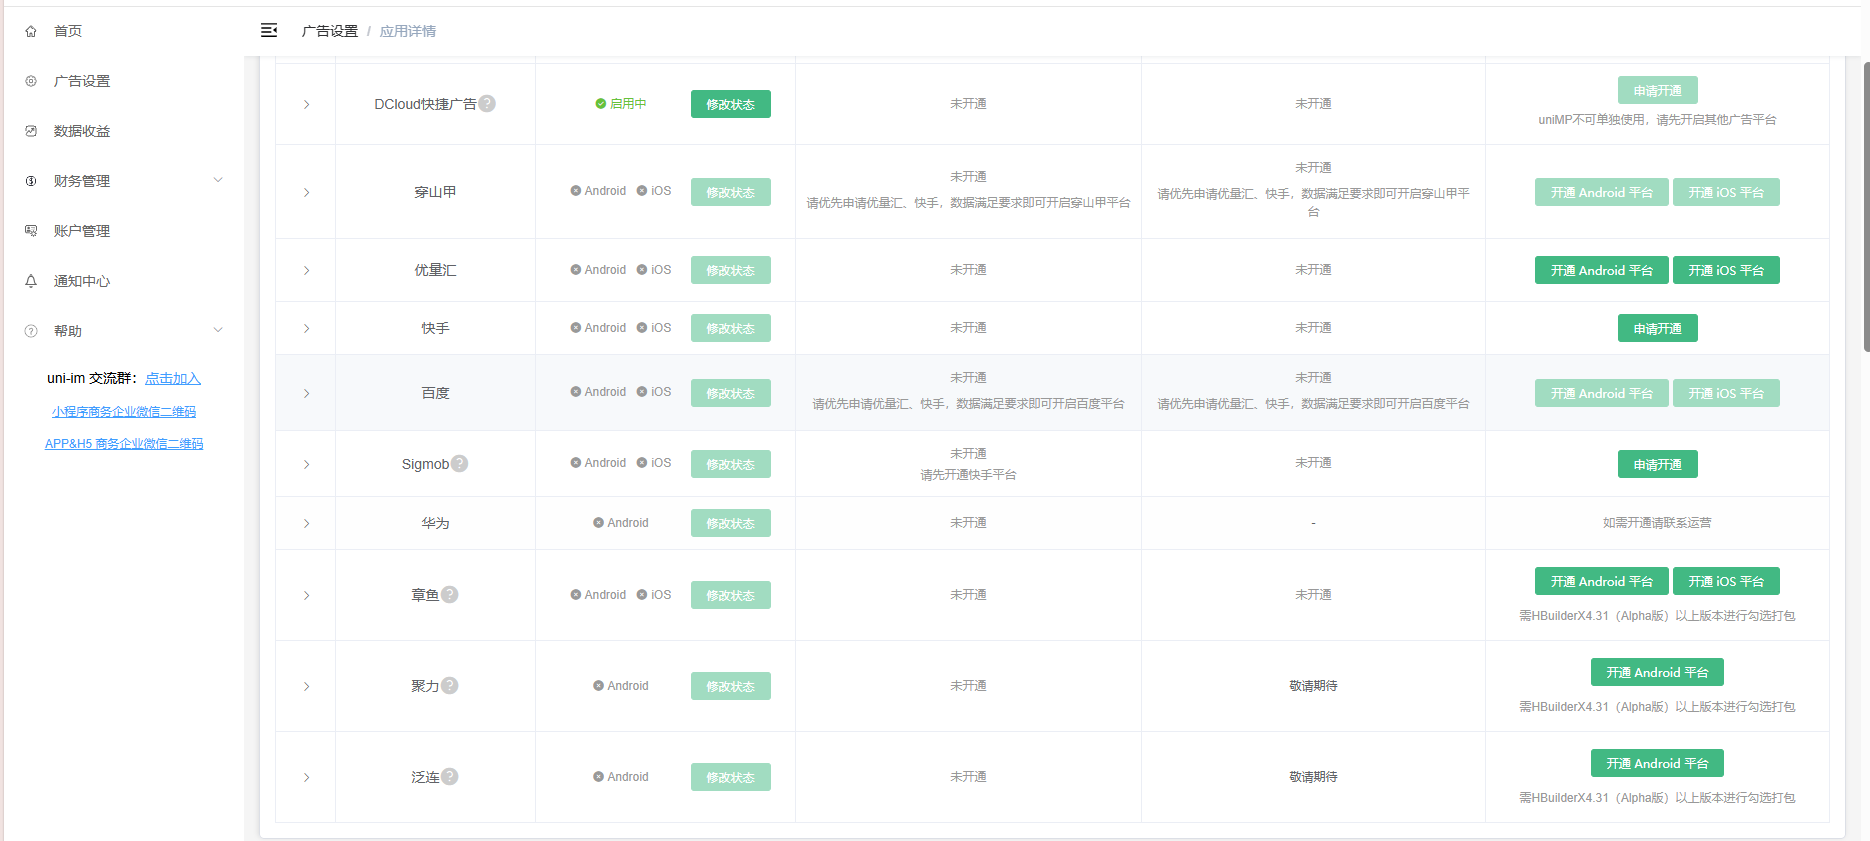Expand the 帮助 submenu arrow
Viewport: 1870px width, 841px height.
(x=218, y=330)
